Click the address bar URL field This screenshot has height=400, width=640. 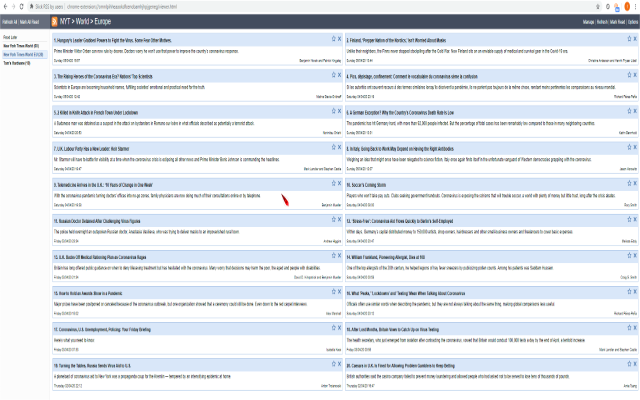(x=310, y=7)
